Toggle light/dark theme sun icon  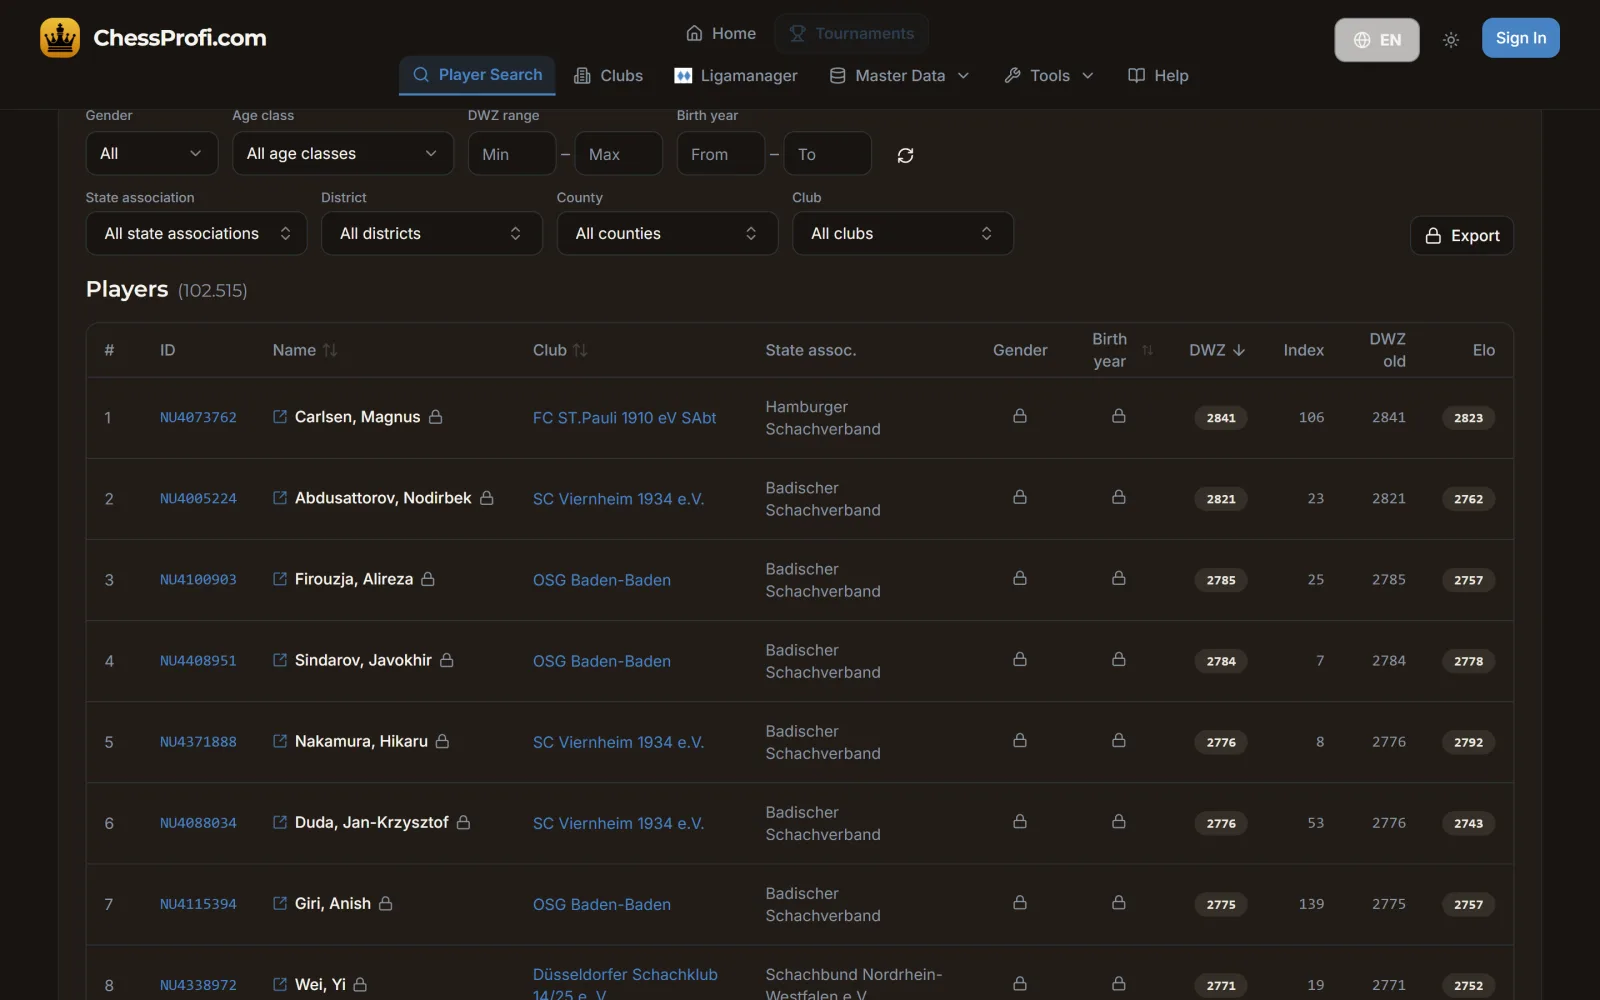click(x=1451, y=40)
